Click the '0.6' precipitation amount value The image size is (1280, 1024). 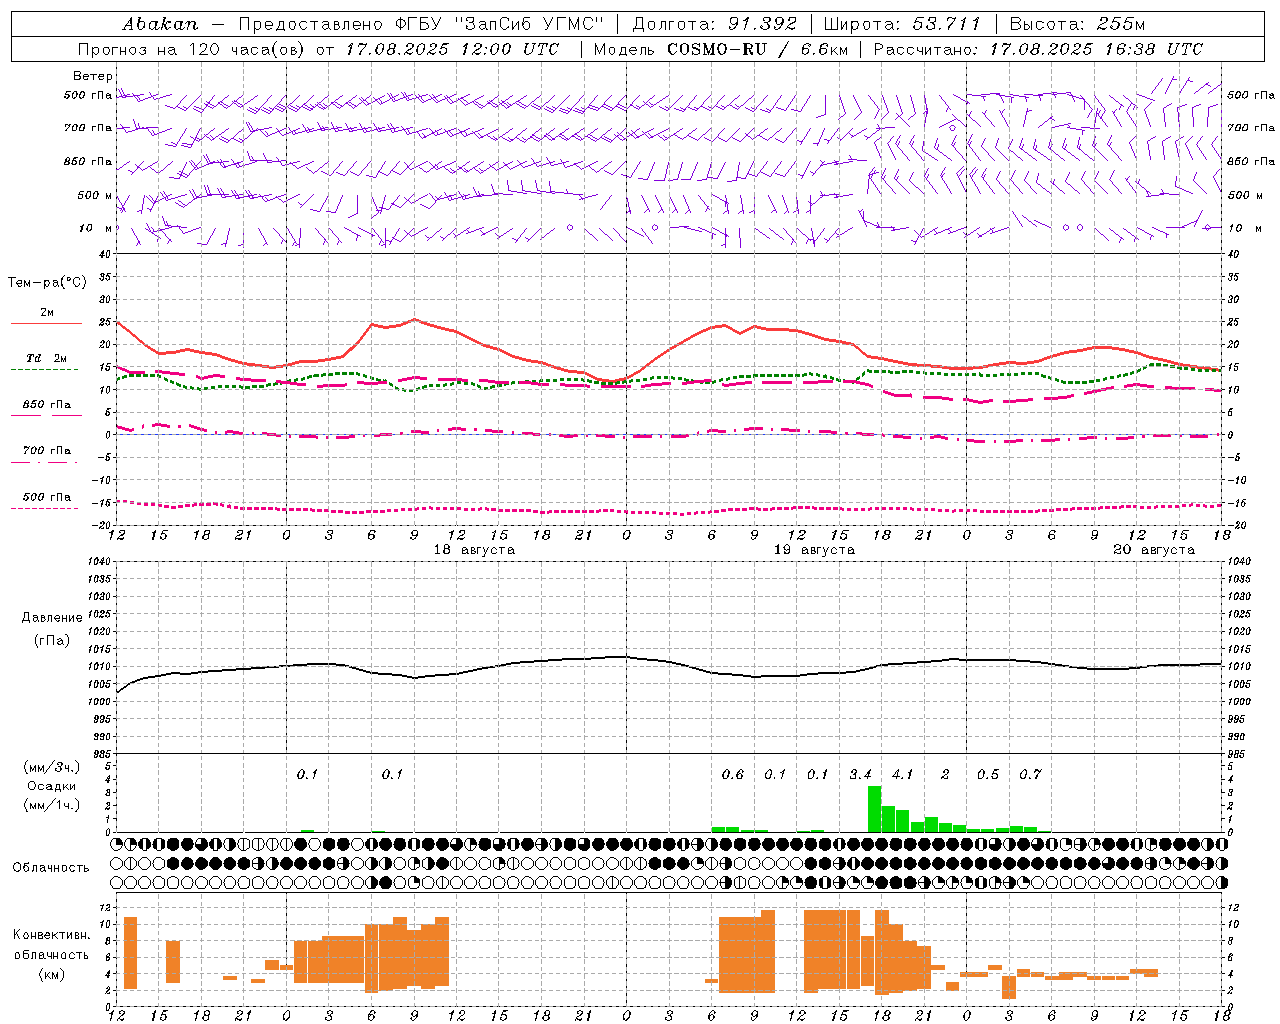[732, 774]
